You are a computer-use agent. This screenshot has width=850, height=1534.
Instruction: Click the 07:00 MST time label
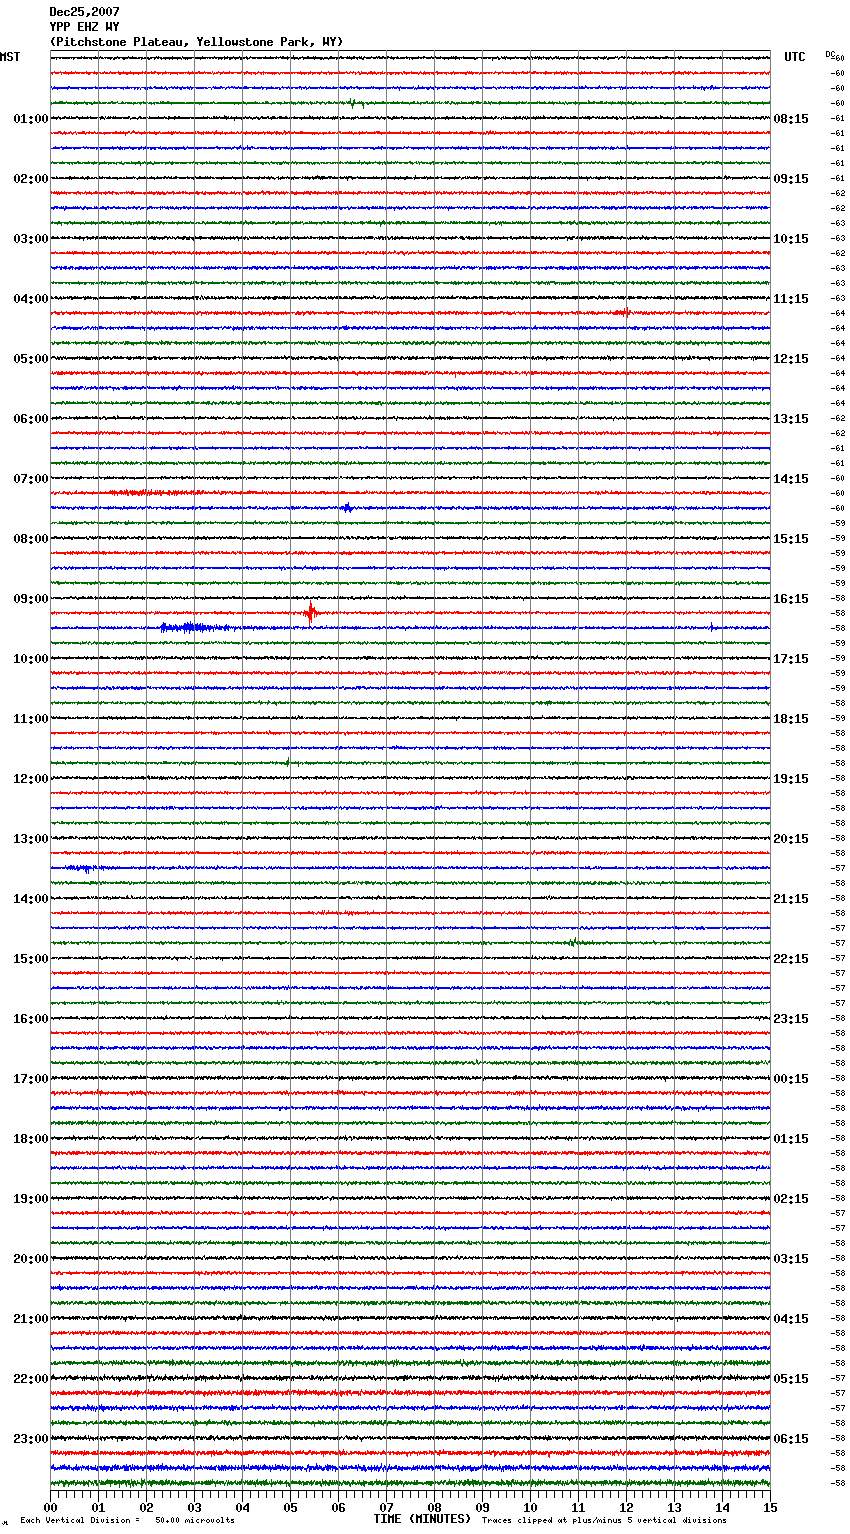coord(31,479)
